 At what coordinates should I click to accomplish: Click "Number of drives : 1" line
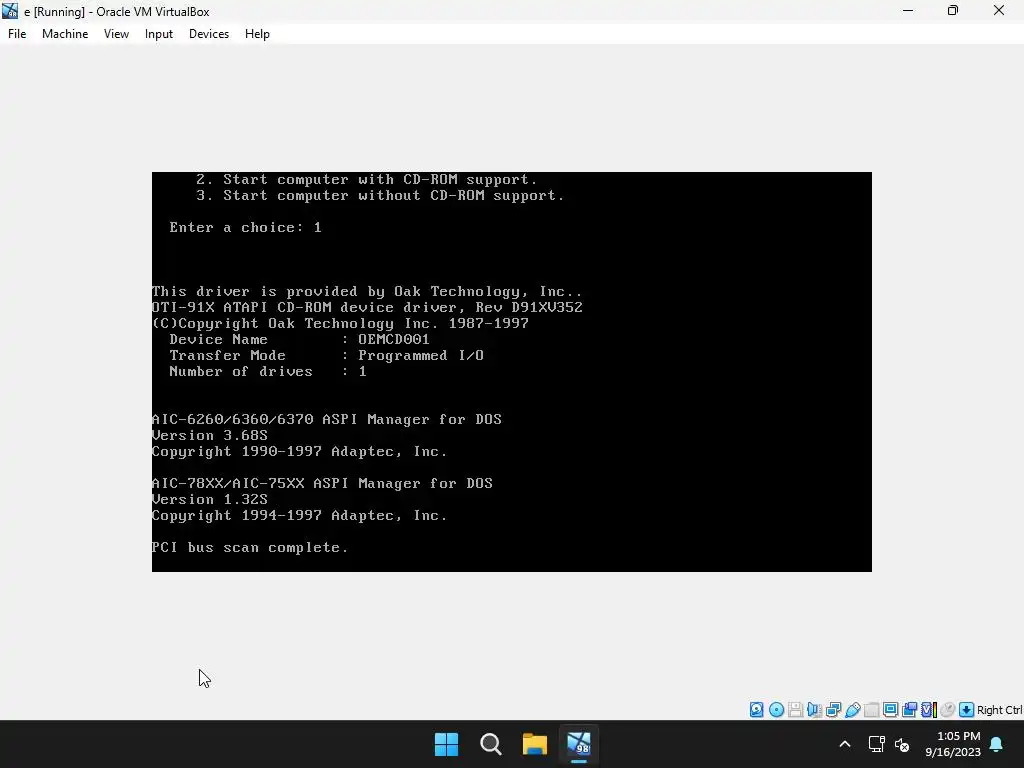(x=268, y=372)
